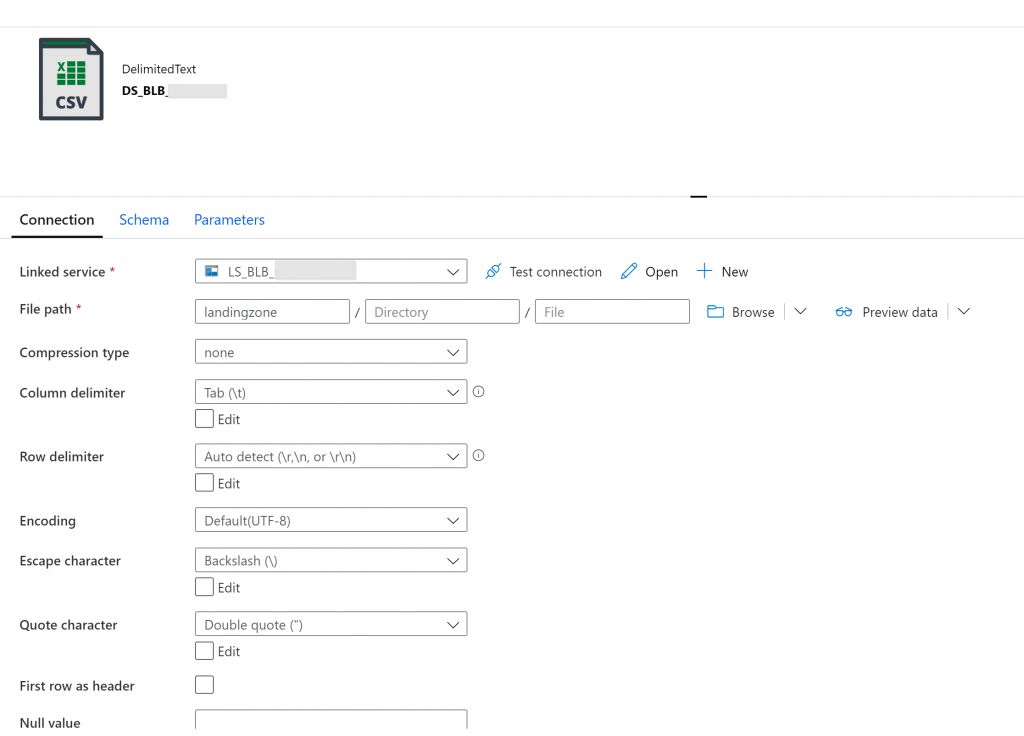Expand the Browse options chevron
This screenshot has width=1024, height=736.
[800, 312]
